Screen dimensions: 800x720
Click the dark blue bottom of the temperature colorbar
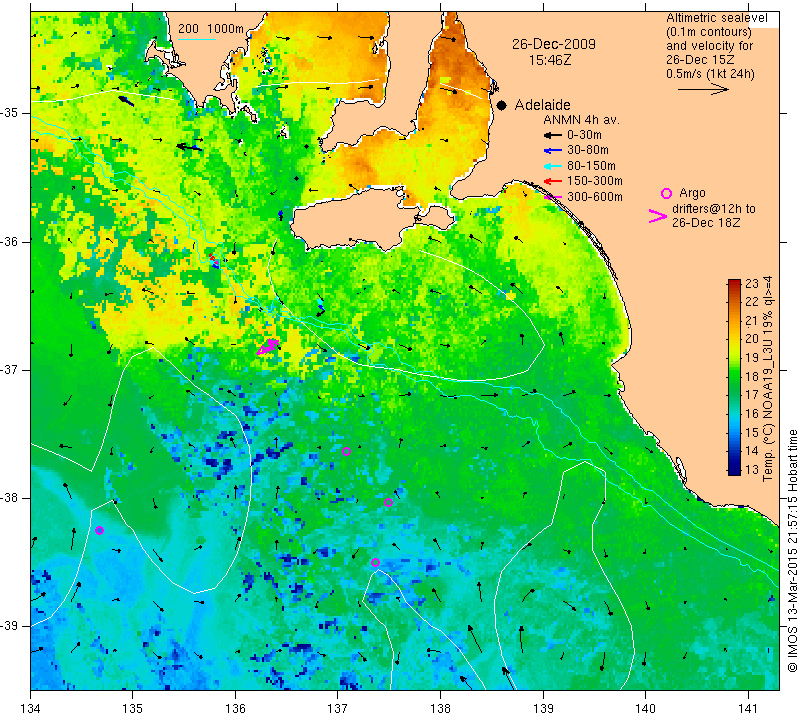[x=734, y=470]
